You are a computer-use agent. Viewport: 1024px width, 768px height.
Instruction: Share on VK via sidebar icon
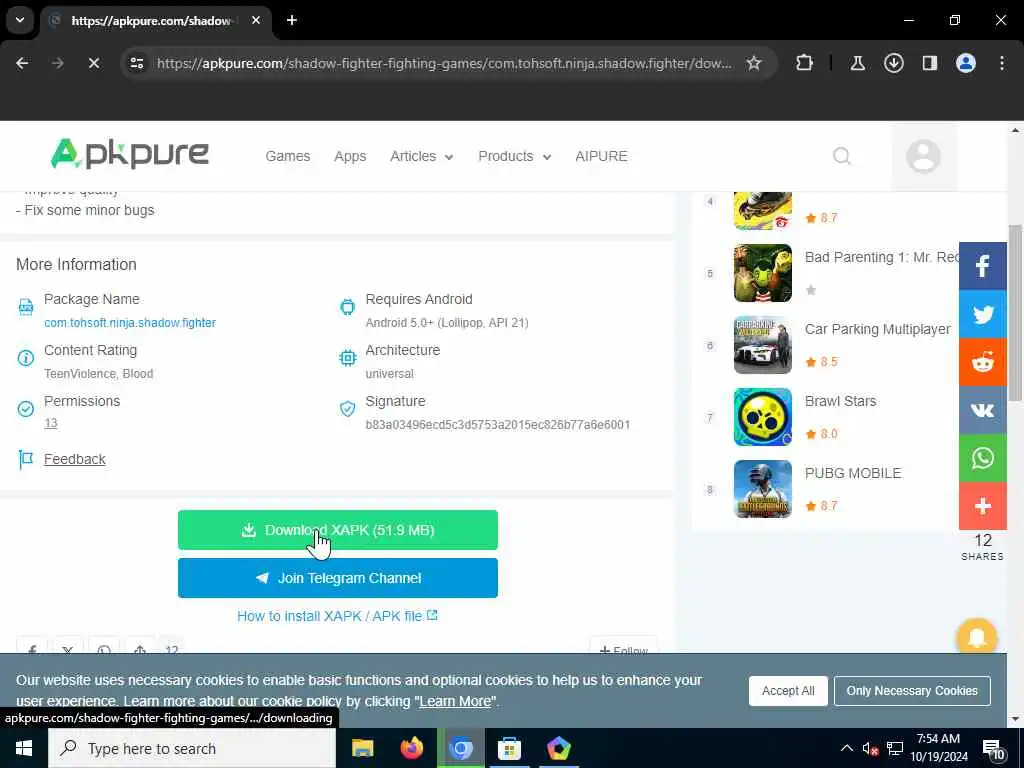(x=982, y=410)
